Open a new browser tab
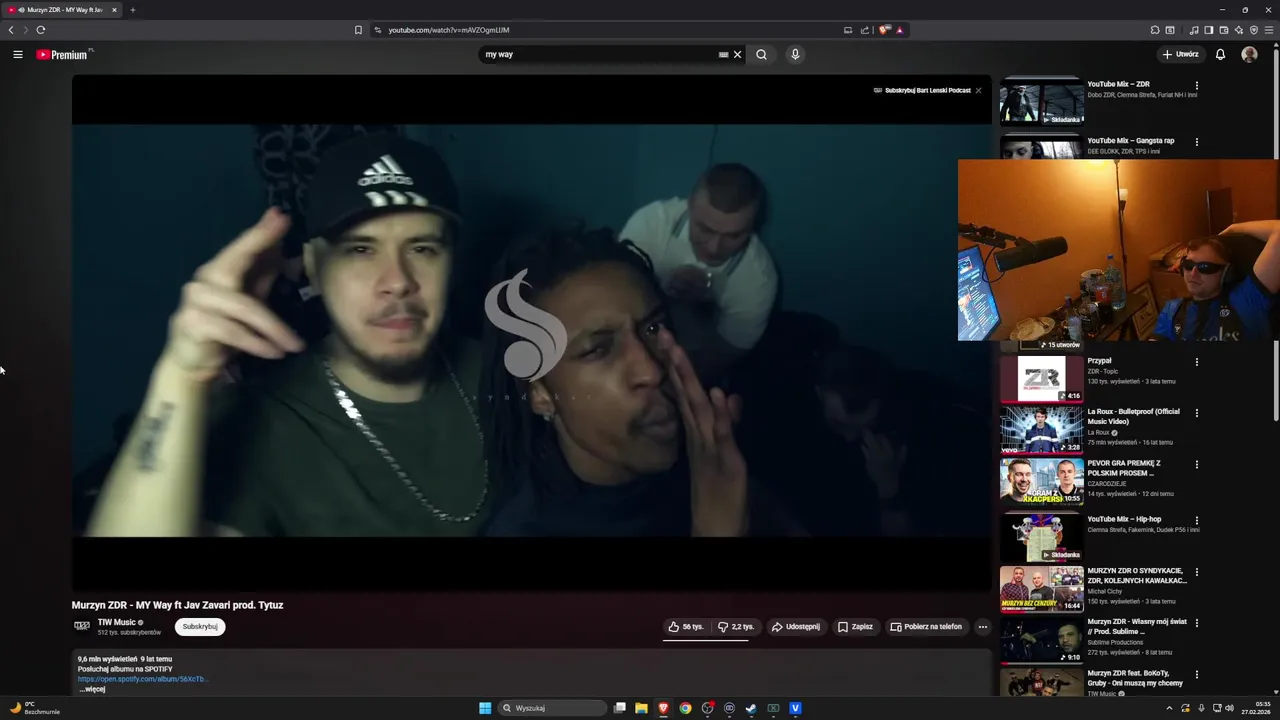This screenshot has height=720, width=1280. (132, 10)
